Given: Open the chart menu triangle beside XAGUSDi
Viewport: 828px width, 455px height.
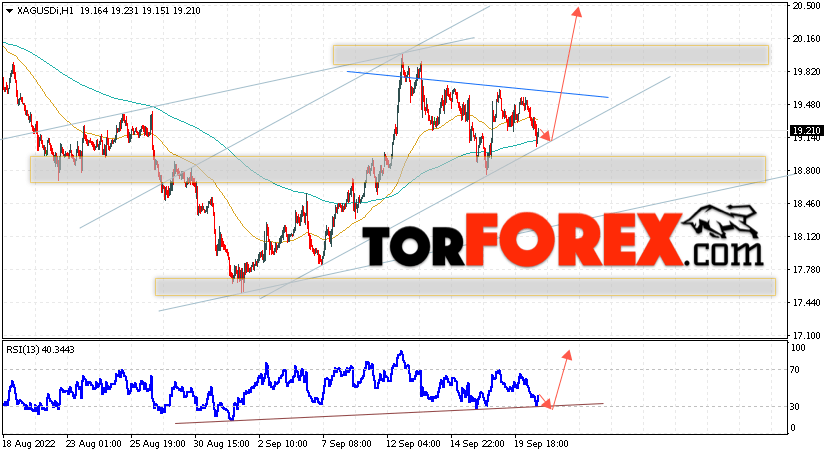Looking at the screenshot, I should tap(9, 11).
